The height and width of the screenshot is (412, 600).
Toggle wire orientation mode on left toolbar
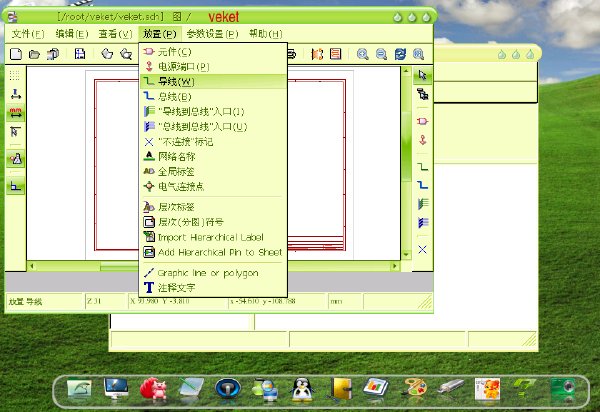tap(15, 186)
